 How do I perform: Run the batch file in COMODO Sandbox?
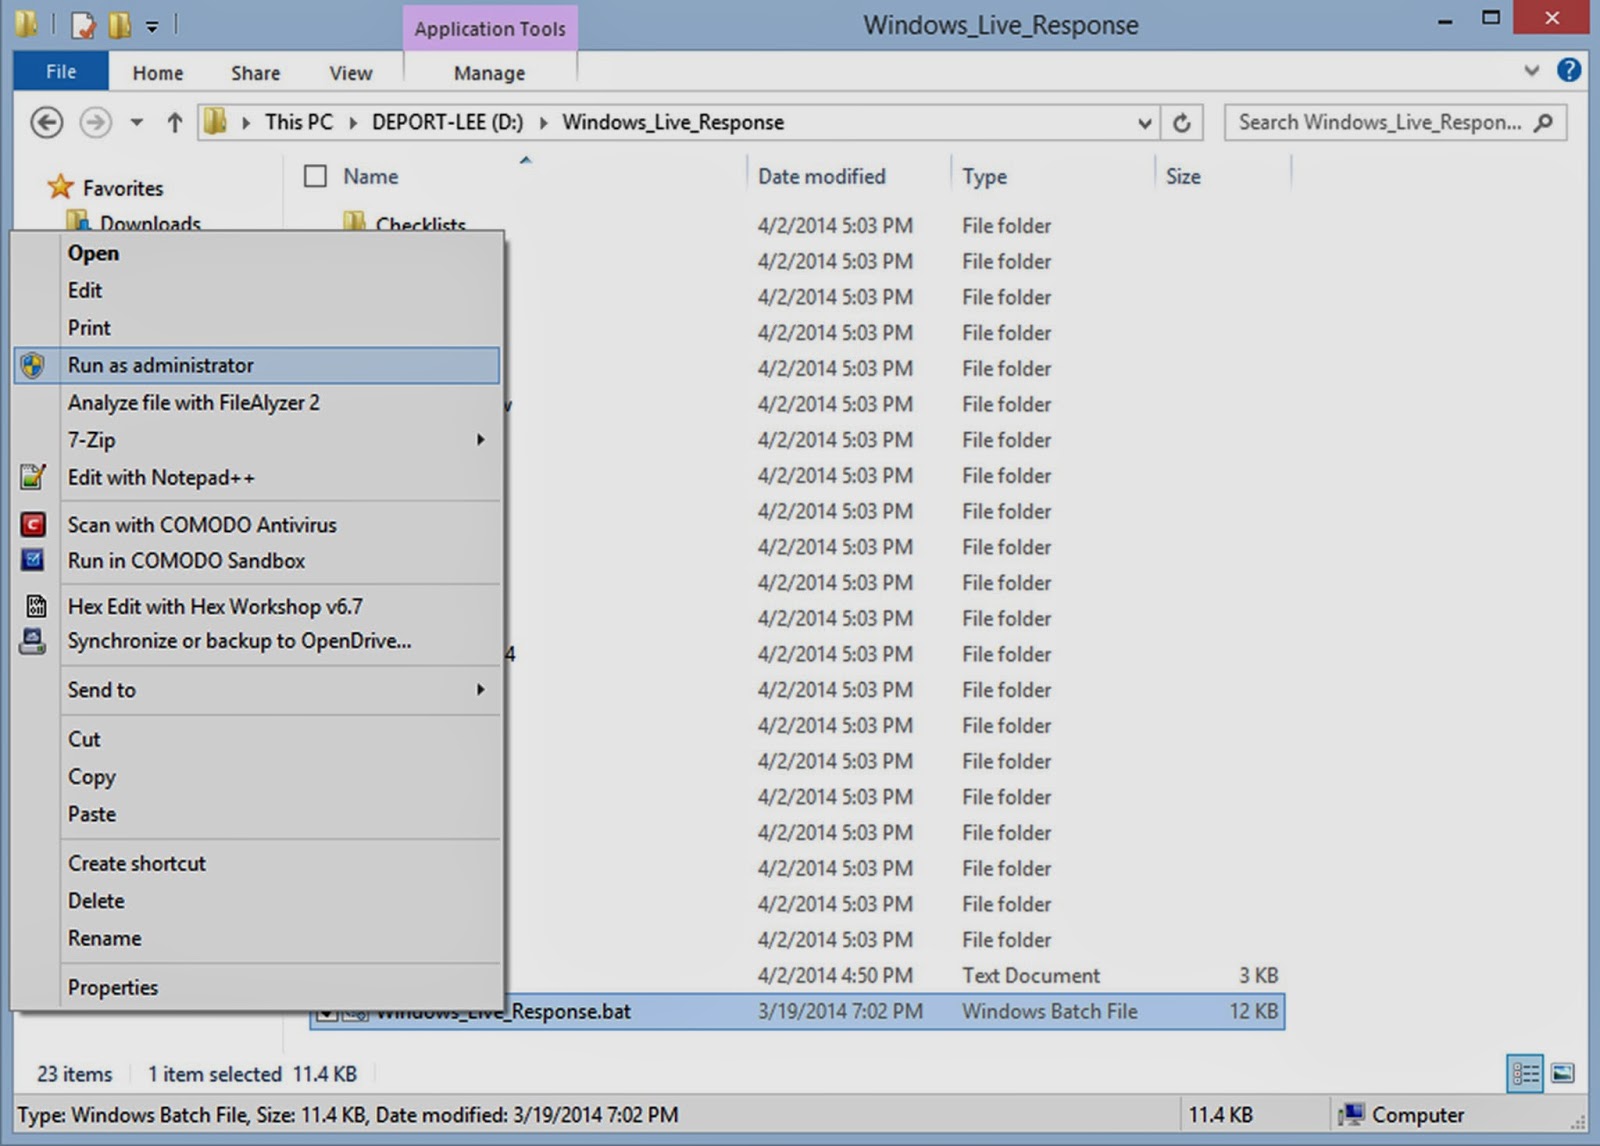point(186,560)
